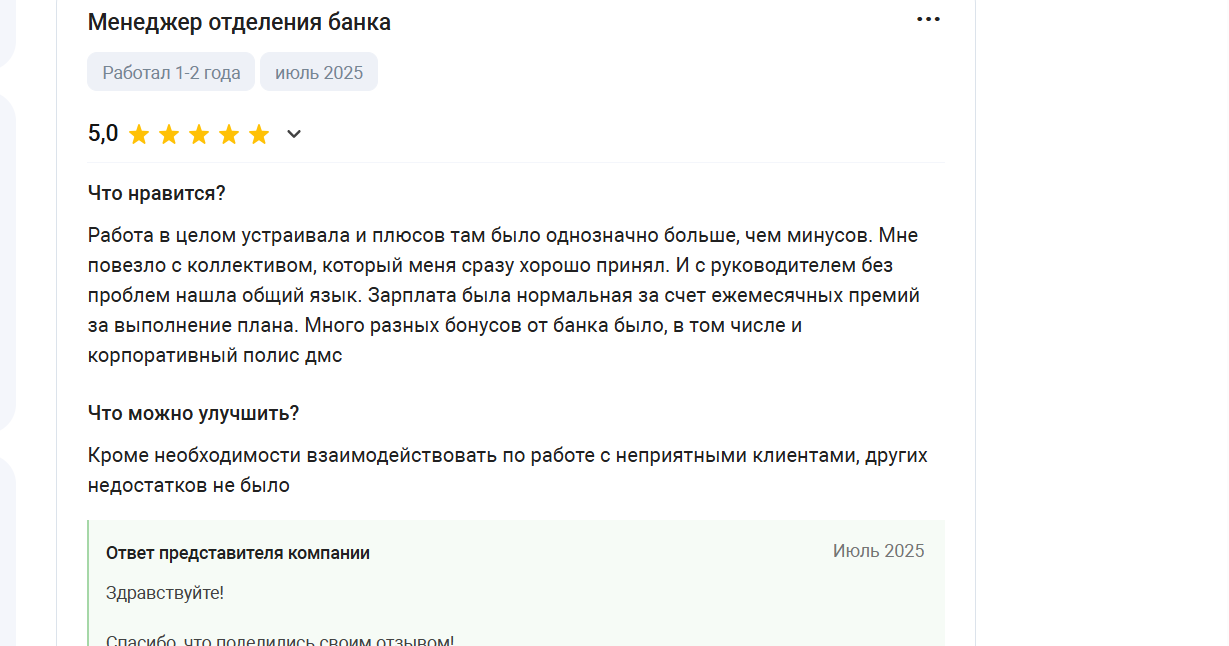Viewport: 1229px width, 646px height.
Task: Select the "июль 2025" tag
Action: 319,72
